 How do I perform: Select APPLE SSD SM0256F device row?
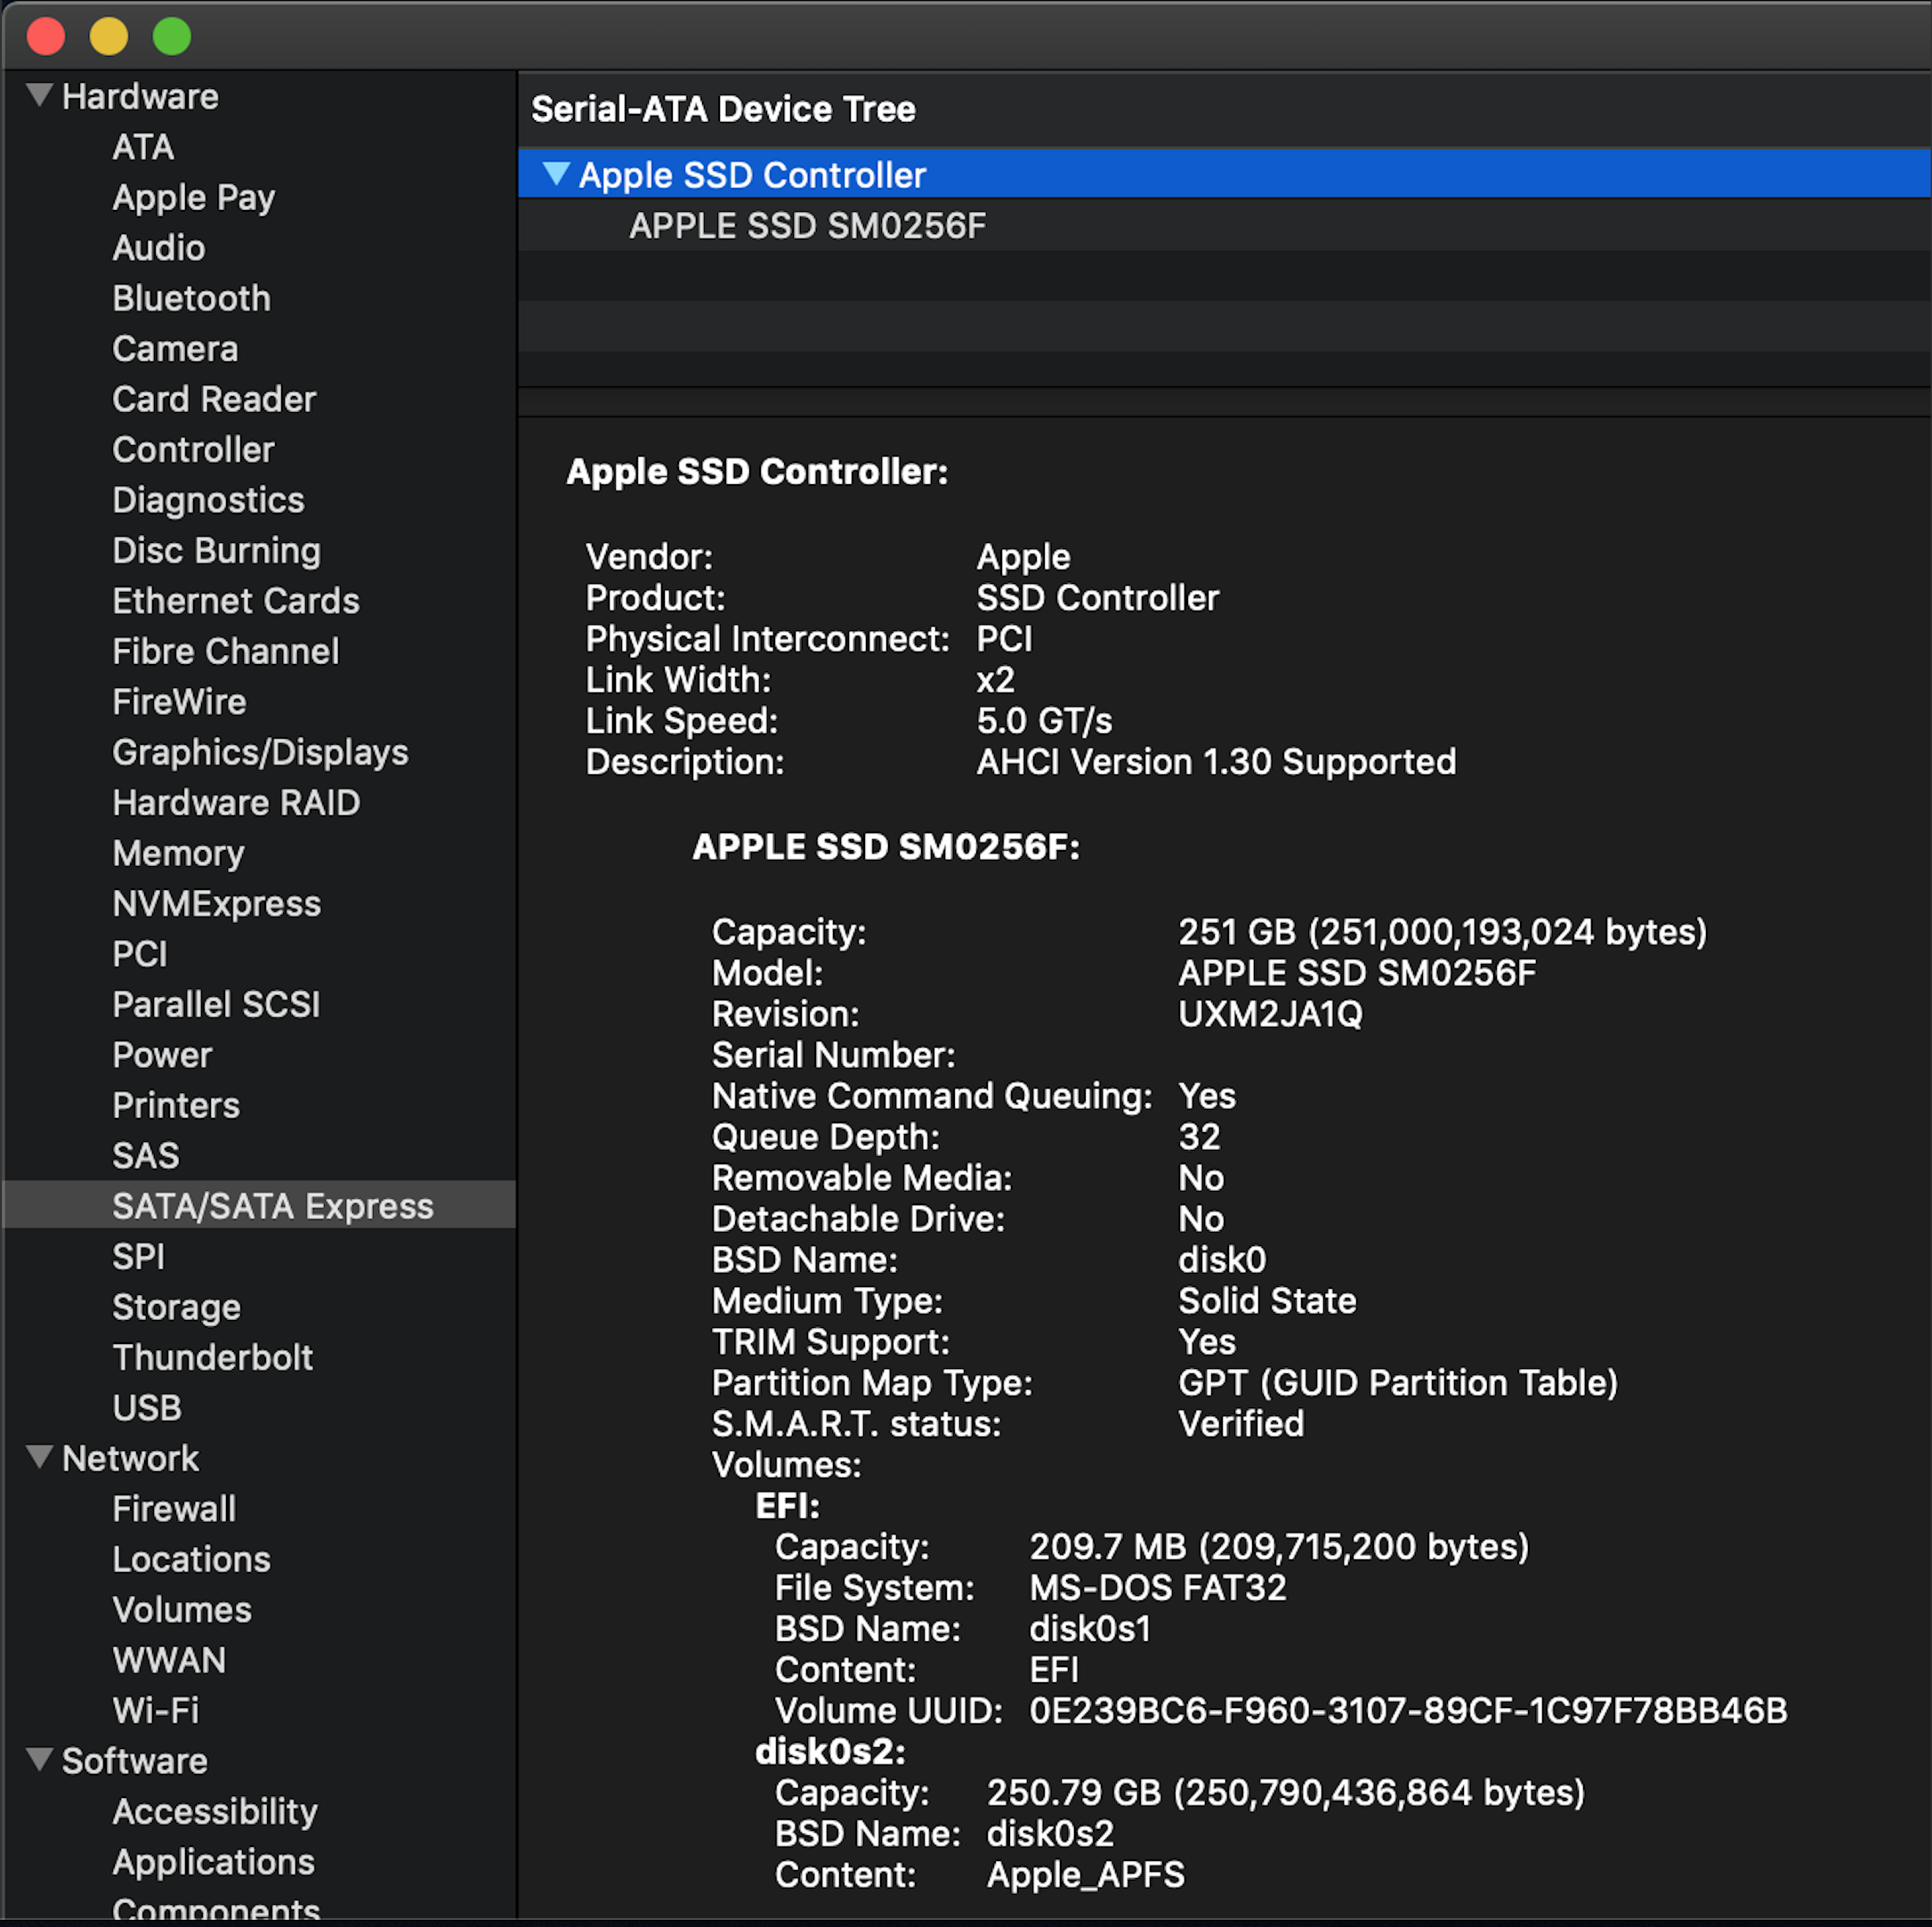[806, 226]
